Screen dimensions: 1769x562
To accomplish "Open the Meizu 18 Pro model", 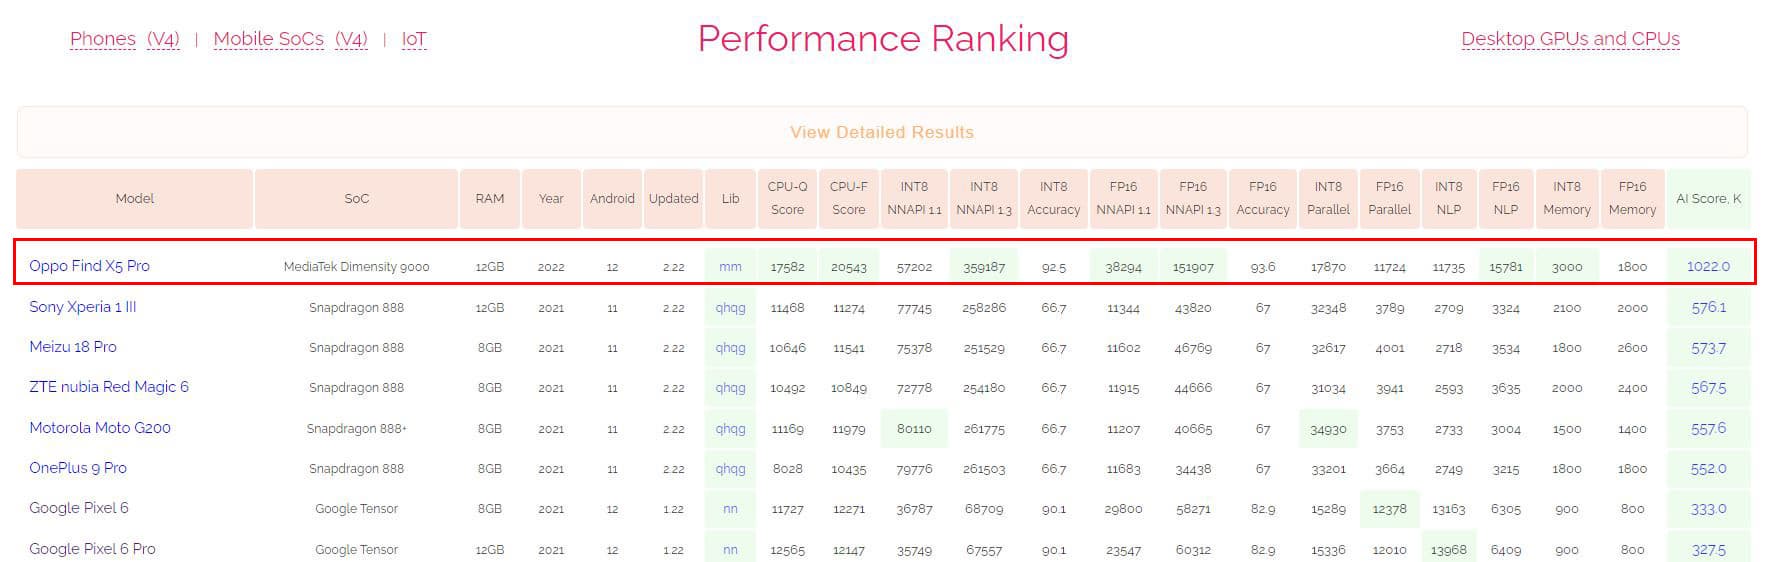I will (x=73, y=347).
